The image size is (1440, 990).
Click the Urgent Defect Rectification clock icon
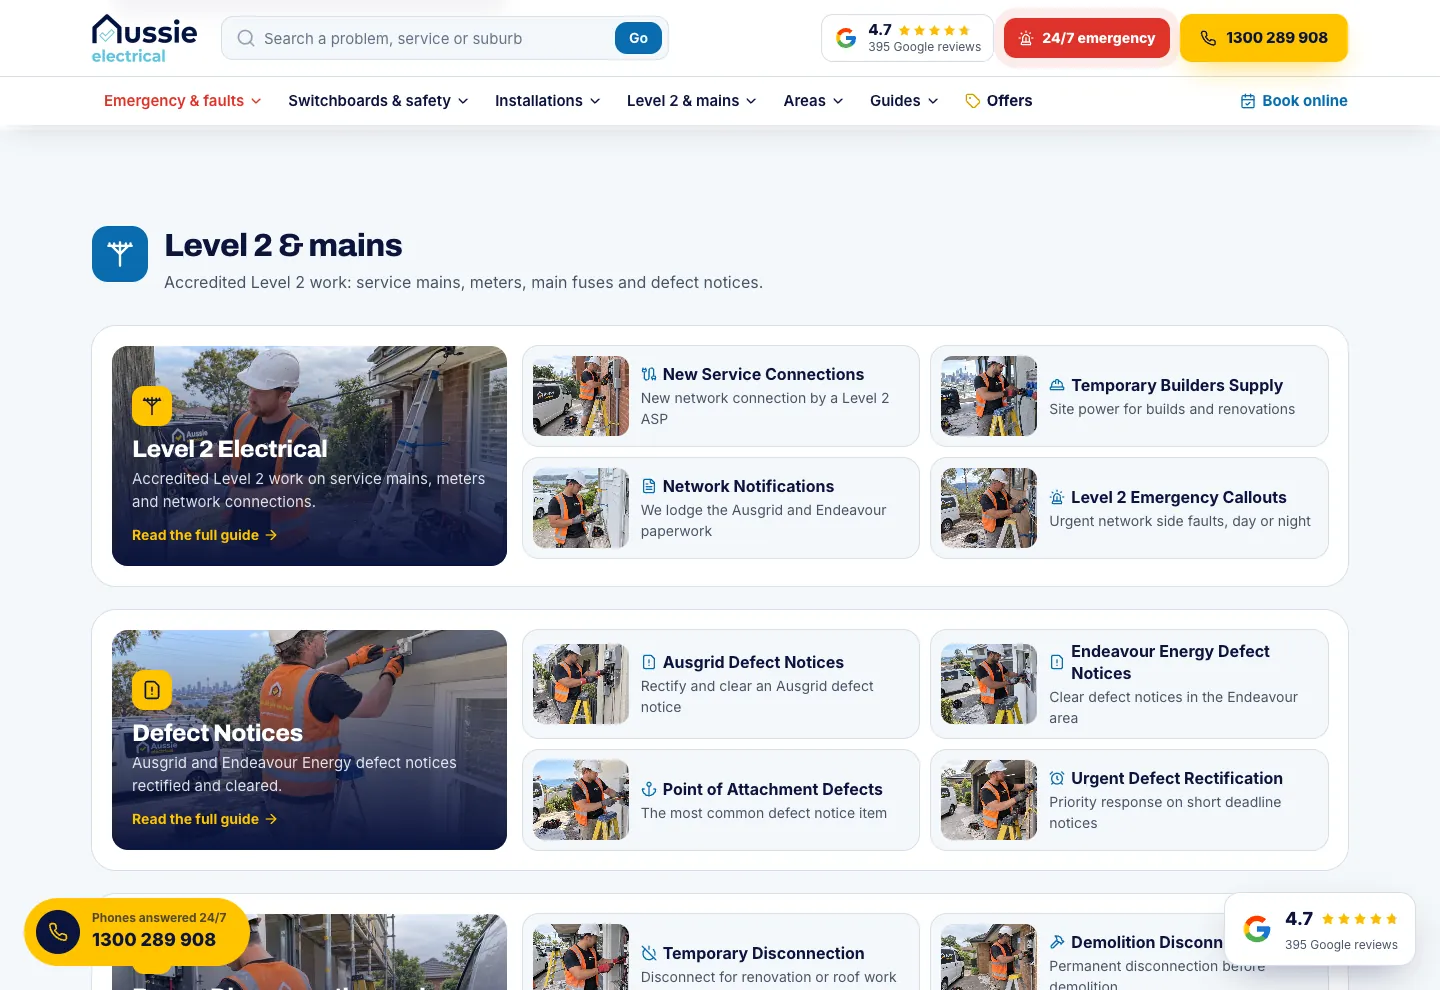coord(1057,778)
